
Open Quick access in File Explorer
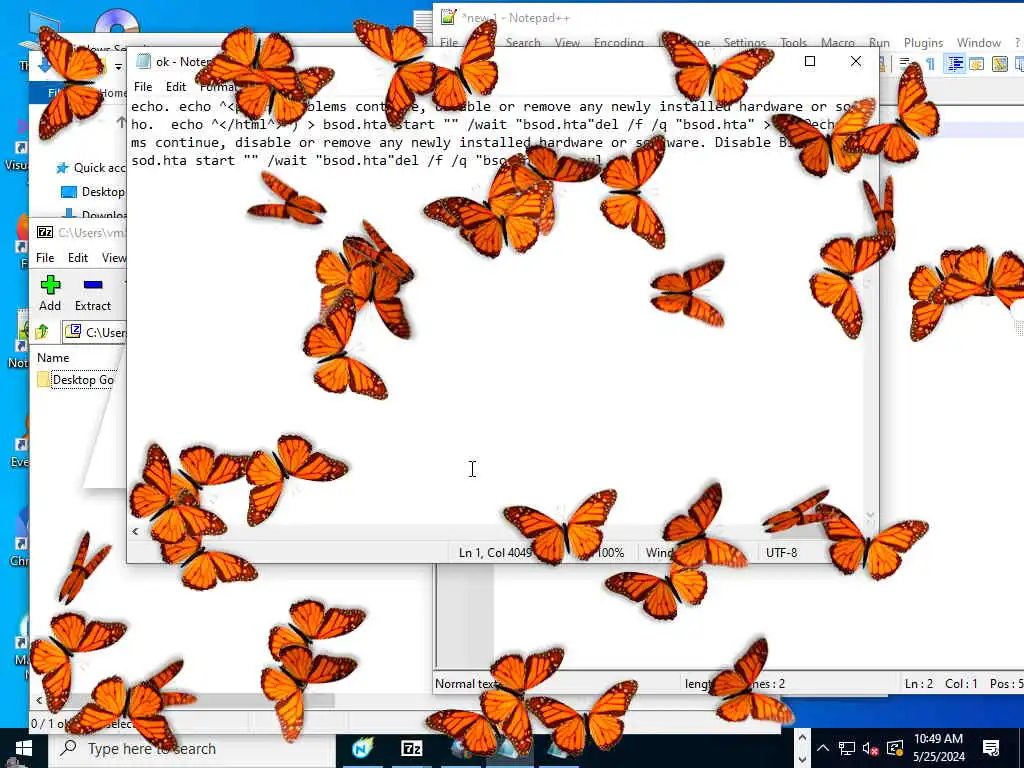[91, 168]
